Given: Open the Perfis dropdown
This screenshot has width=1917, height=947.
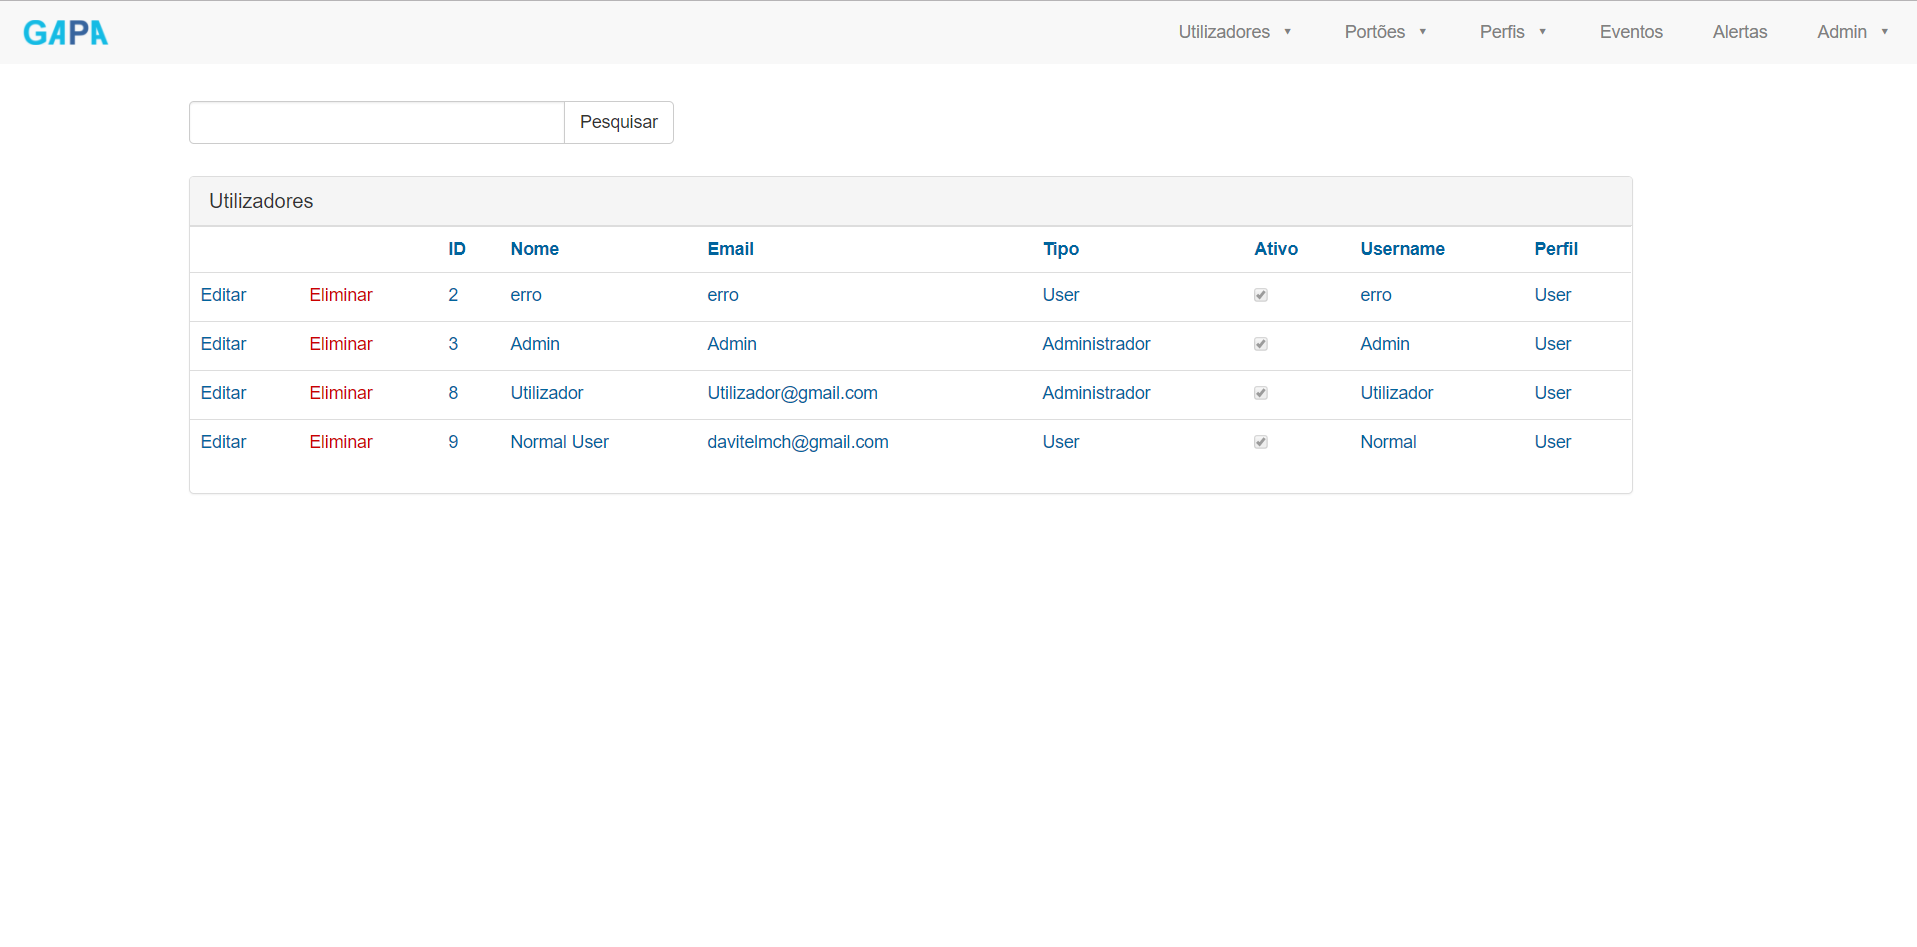Looking at the screenshot, I should pos(1513,32).
